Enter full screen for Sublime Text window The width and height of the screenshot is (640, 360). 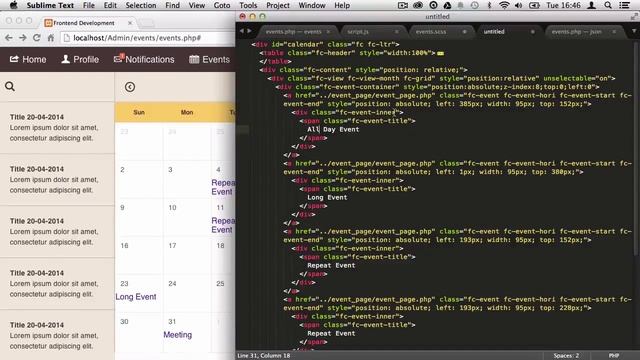[x=634, y=16]
